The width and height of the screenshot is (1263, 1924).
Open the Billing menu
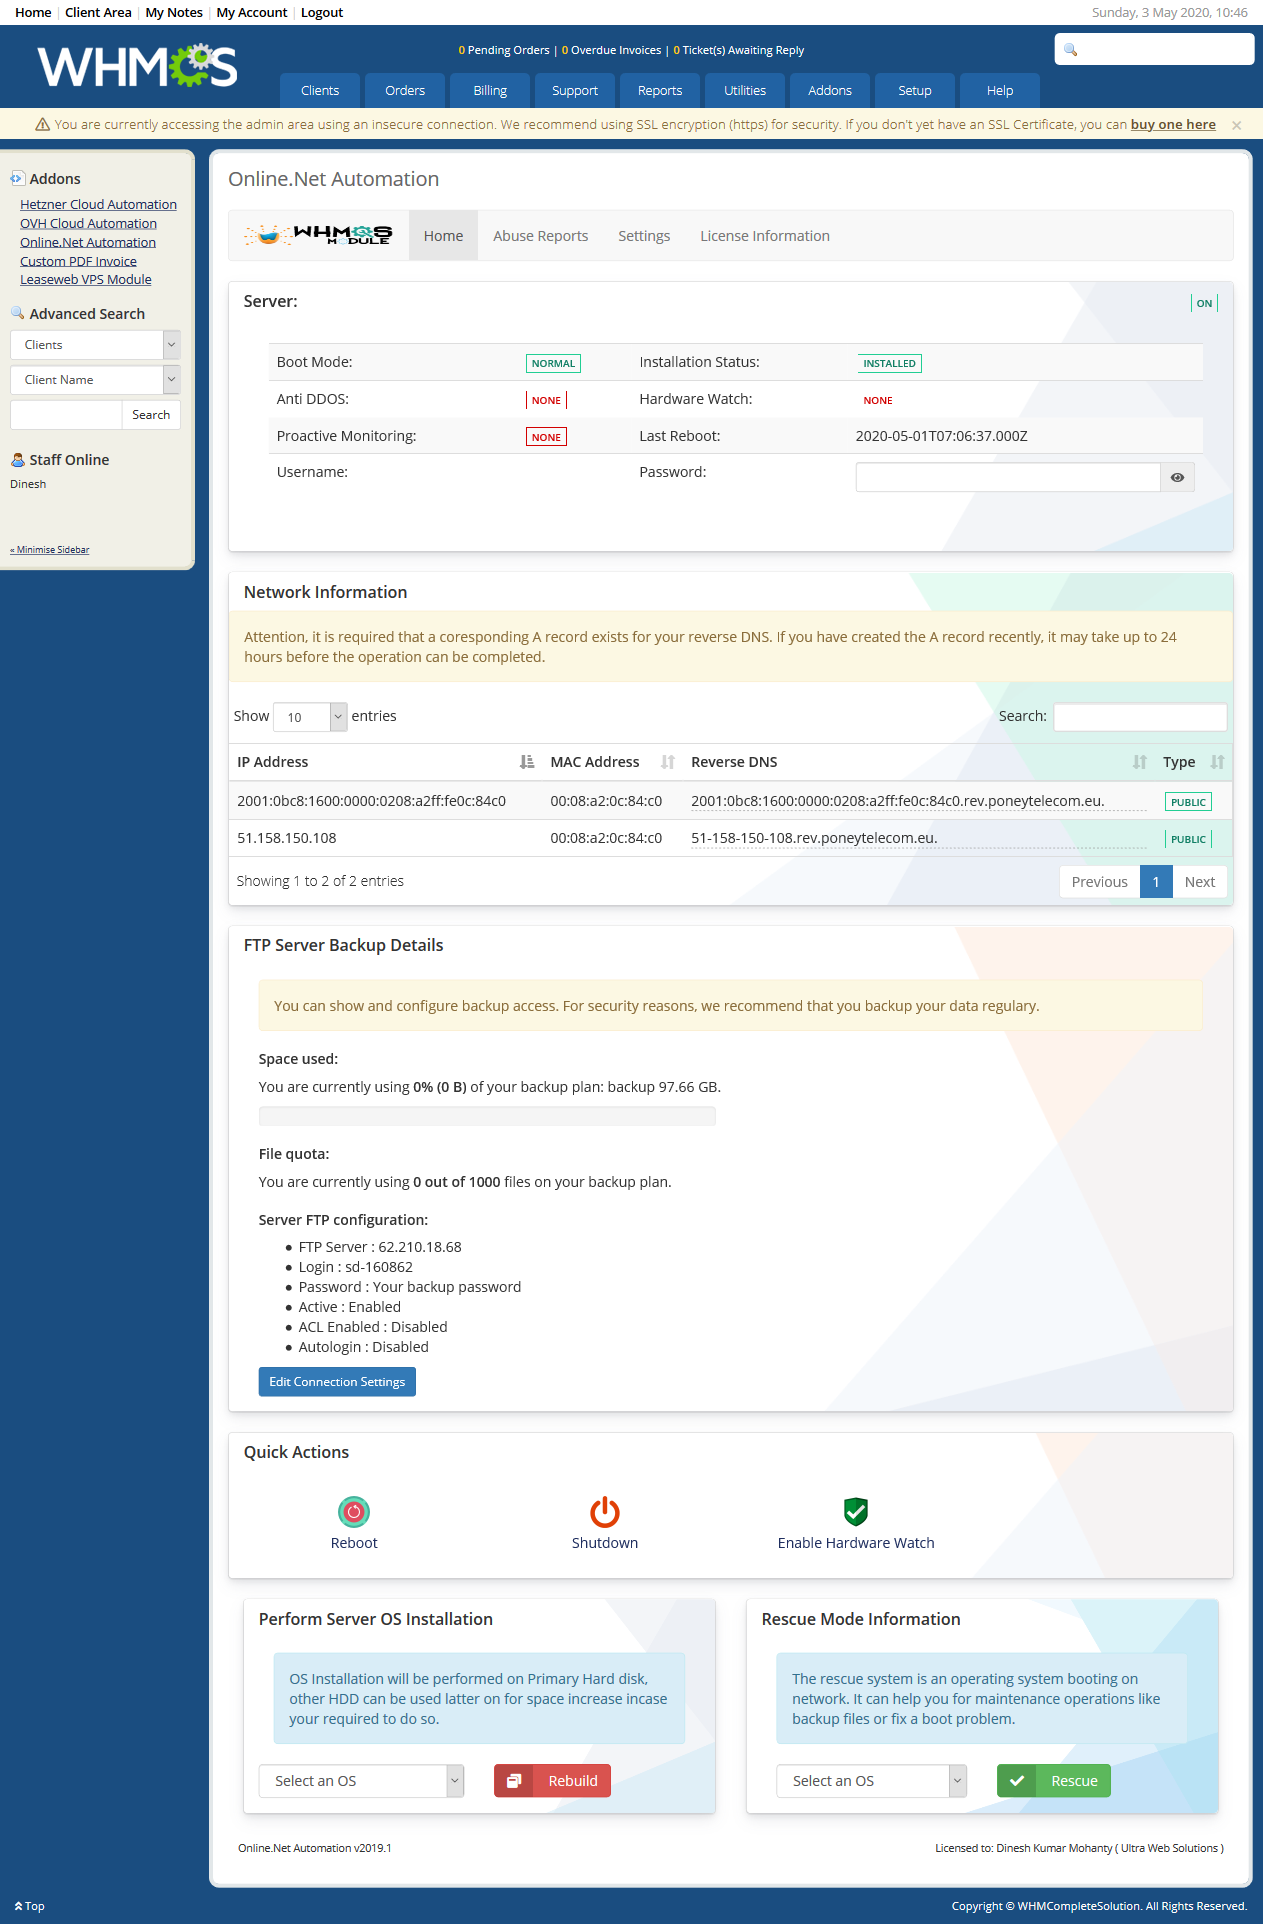(490, 90)
